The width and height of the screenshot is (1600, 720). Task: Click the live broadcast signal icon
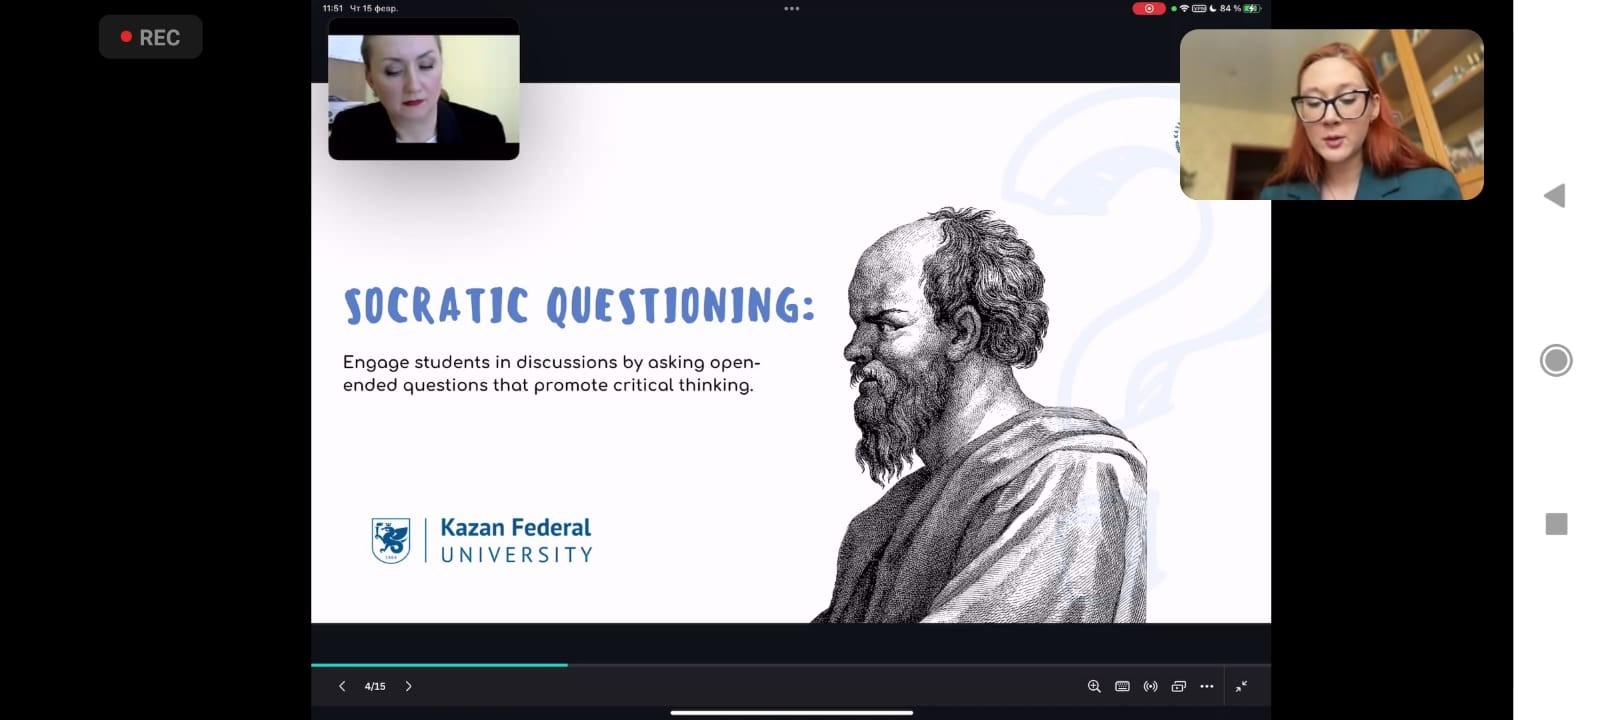point(1150,686)
